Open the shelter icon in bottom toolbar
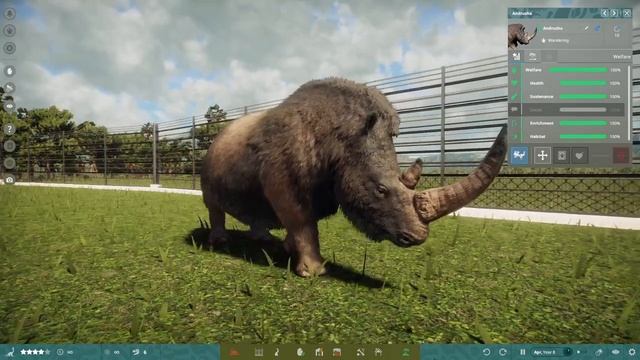Image resolution: width=640 pixels, height=360 pixels. click(x=378, y=352)
